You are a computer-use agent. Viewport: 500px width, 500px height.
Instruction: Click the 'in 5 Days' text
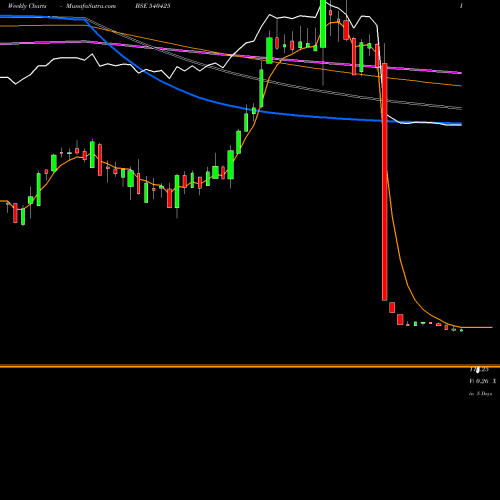click(x=480, y=394)
